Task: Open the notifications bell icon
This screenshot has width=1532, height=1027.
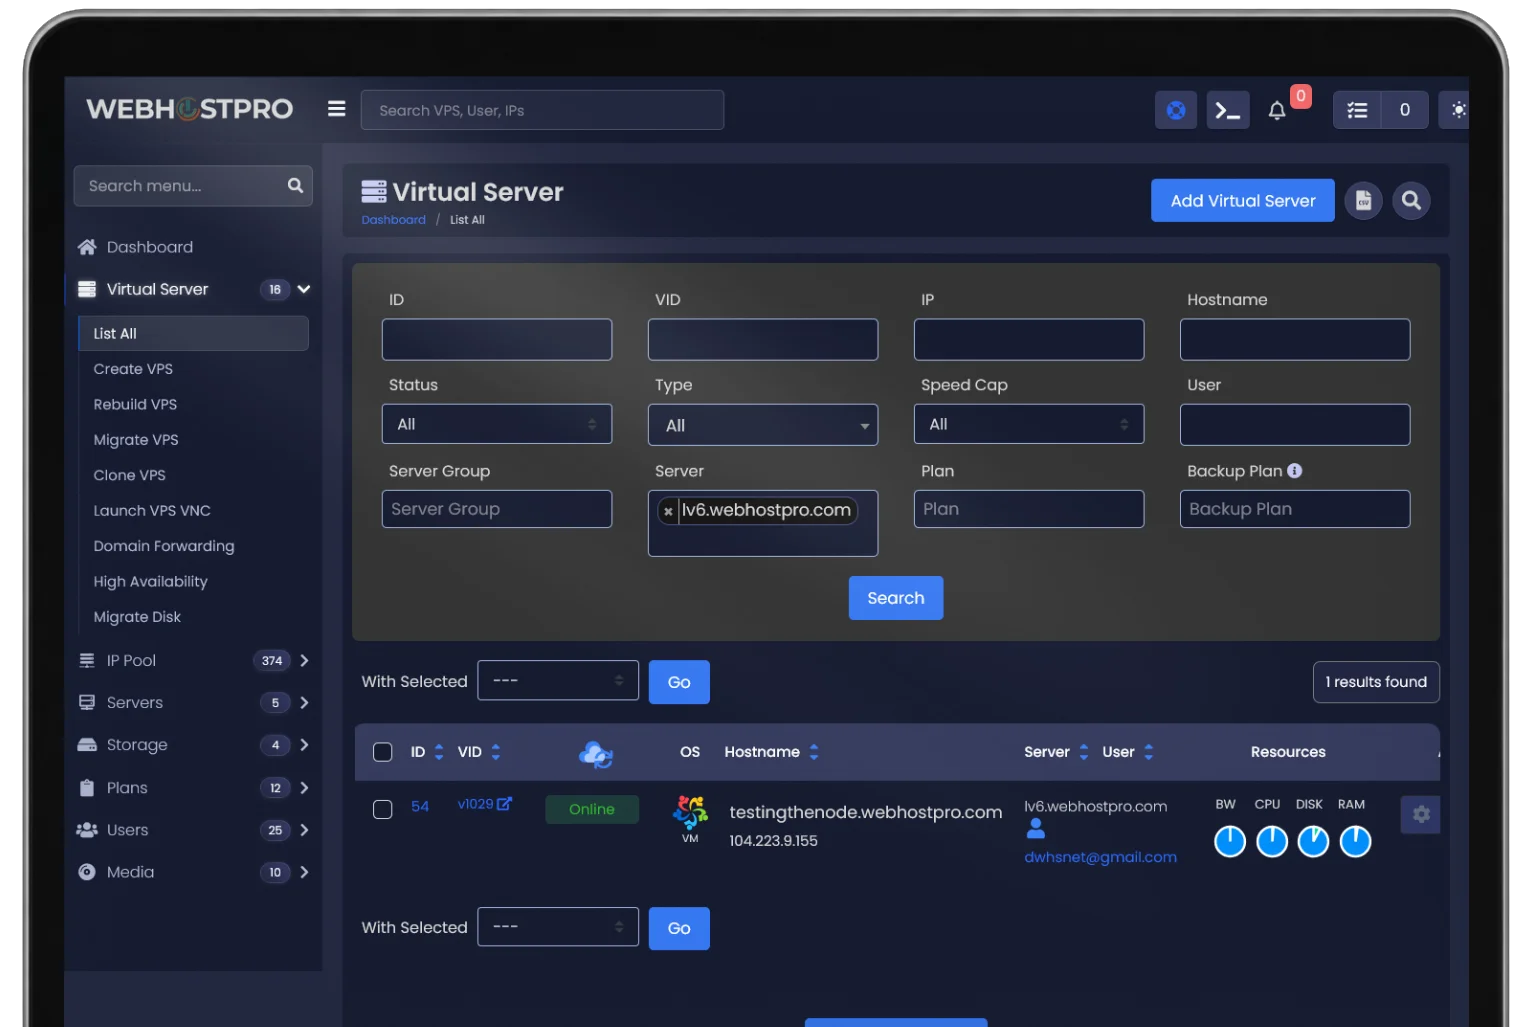Action: (x=1277, y=111)
